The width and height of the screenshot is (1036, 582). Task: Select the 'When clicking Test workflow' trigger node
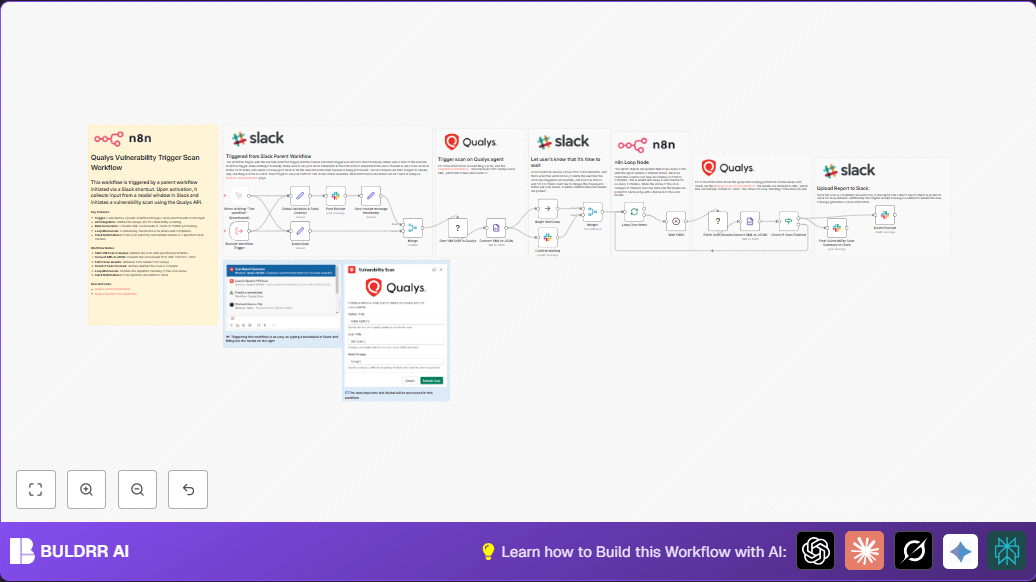point(239,196)
